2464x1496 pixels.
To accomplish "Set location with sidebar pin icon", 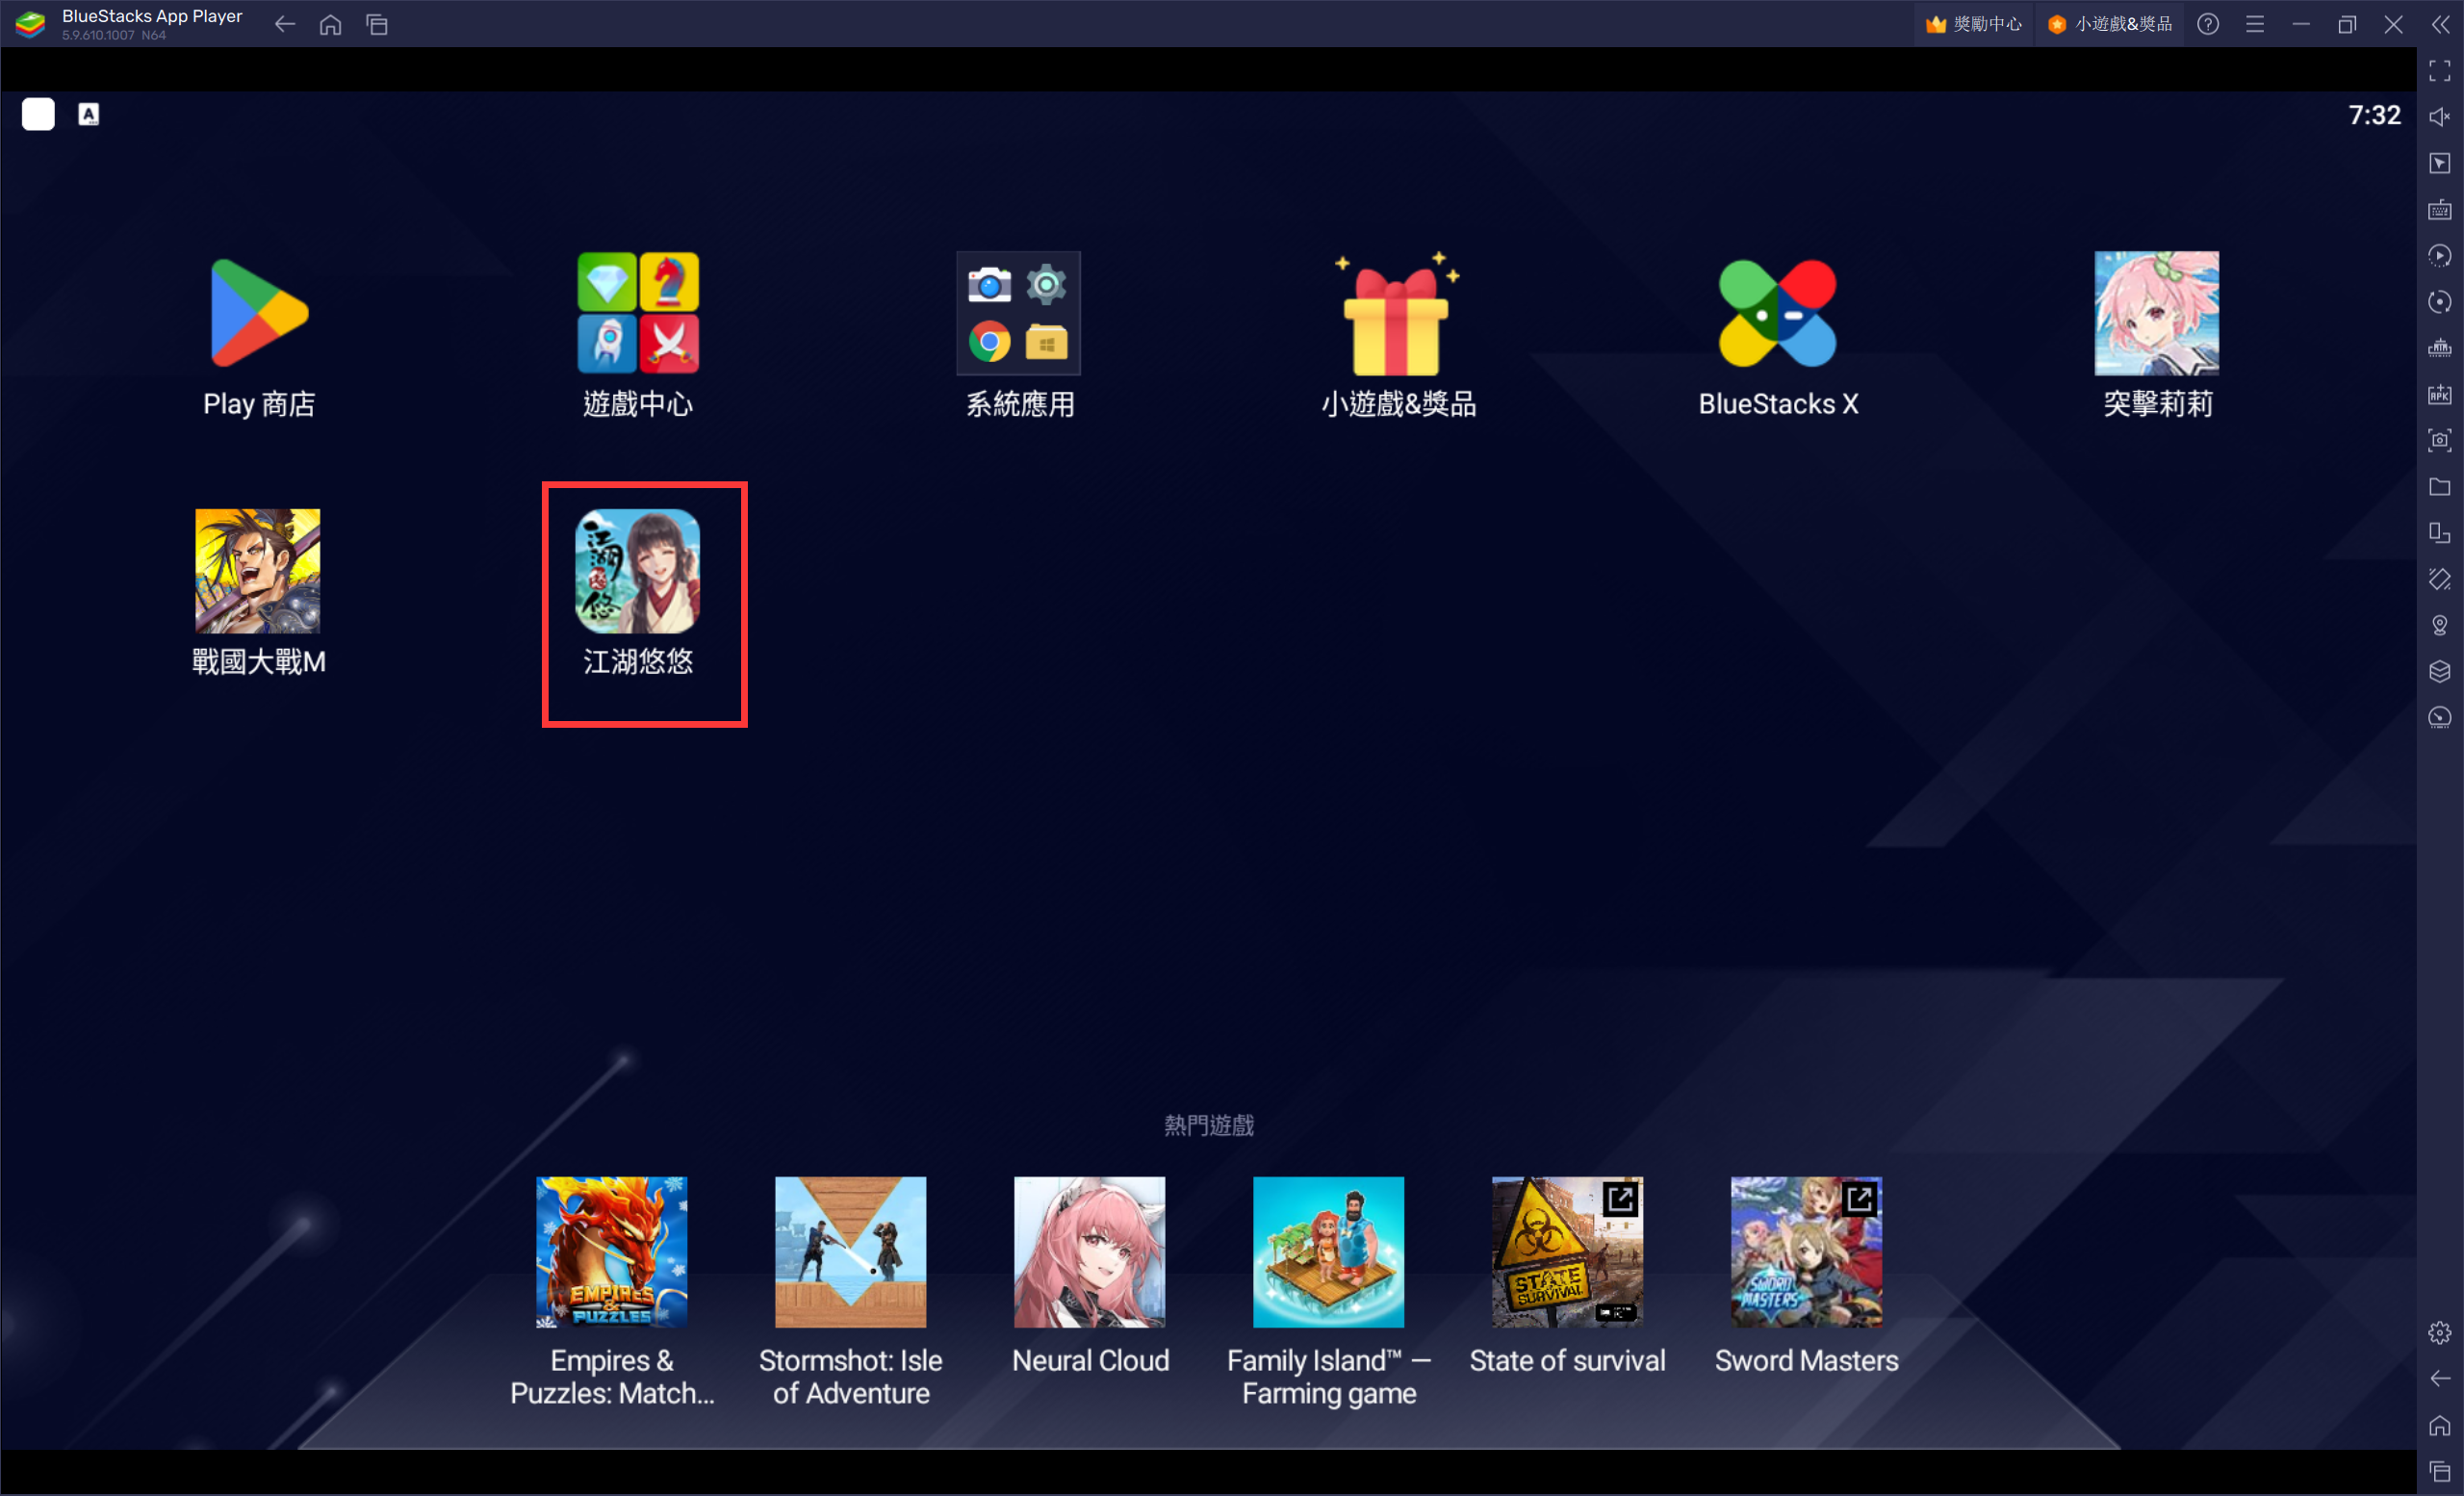I will (x=2440, y=625).
